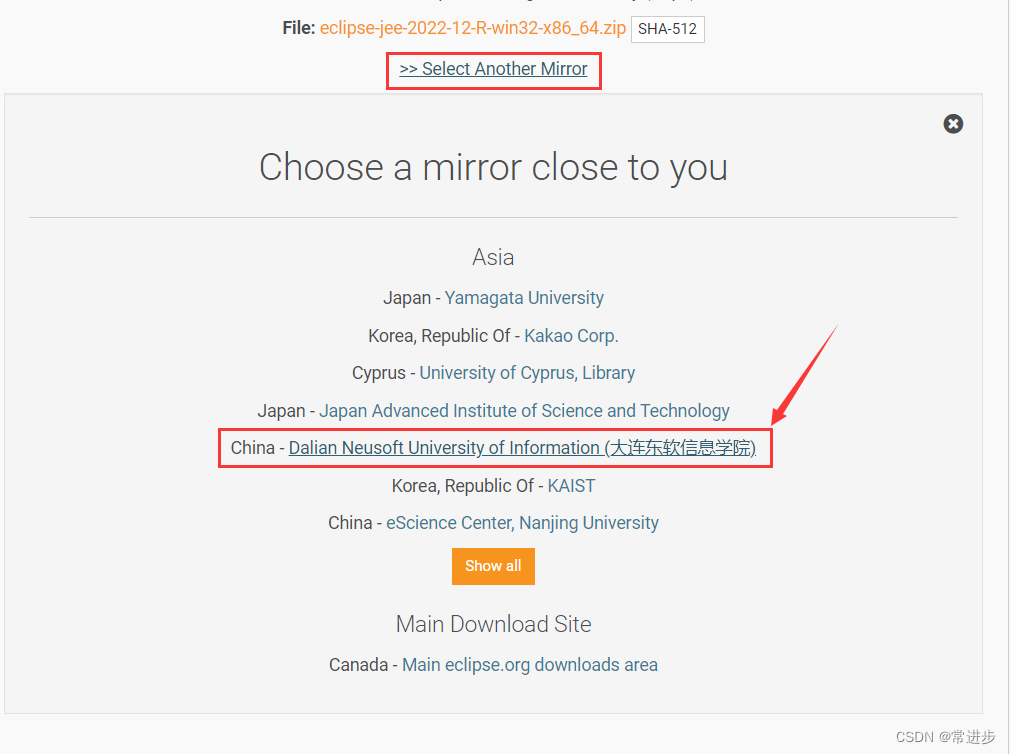Select University of Cyprus, Library mirror
The height and width of the screenshot is (754, 1011).
click(527, 373)
